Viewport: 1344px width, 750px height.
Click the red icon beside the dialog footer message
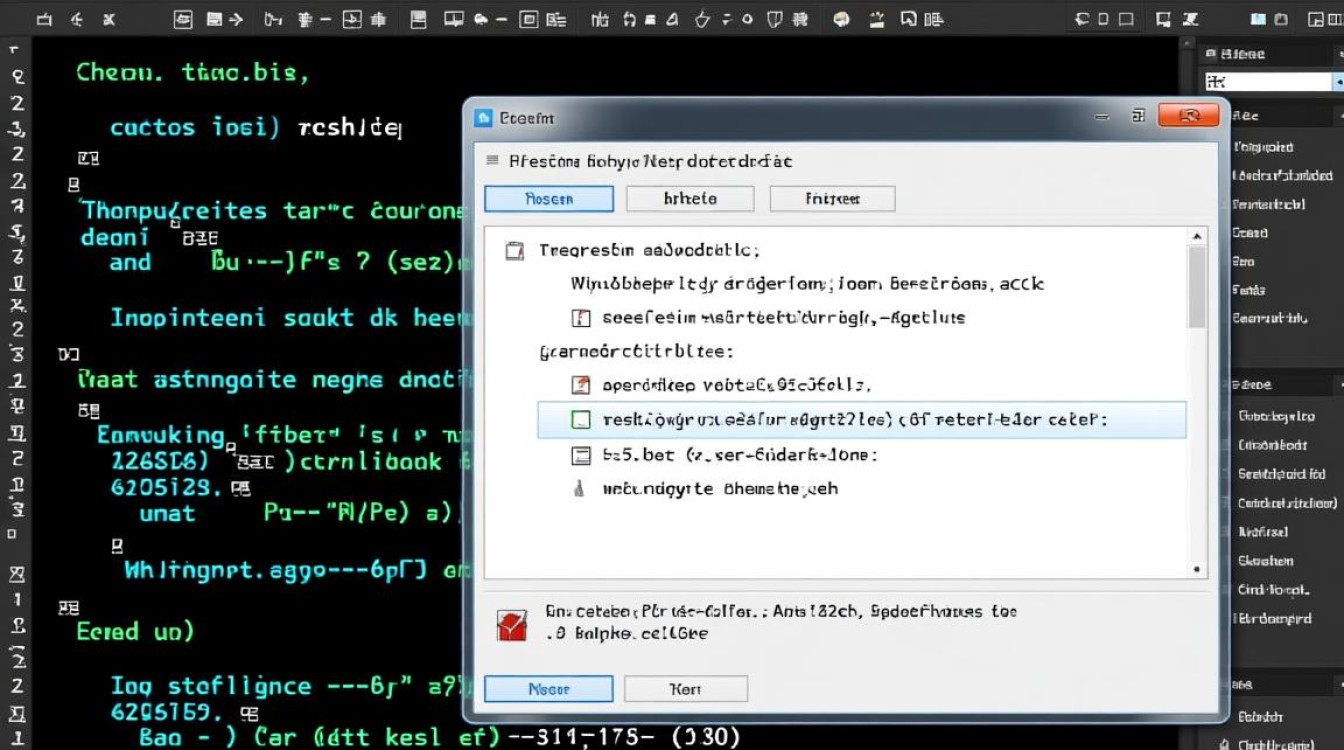pyautogui.click(x=511, y=624)
